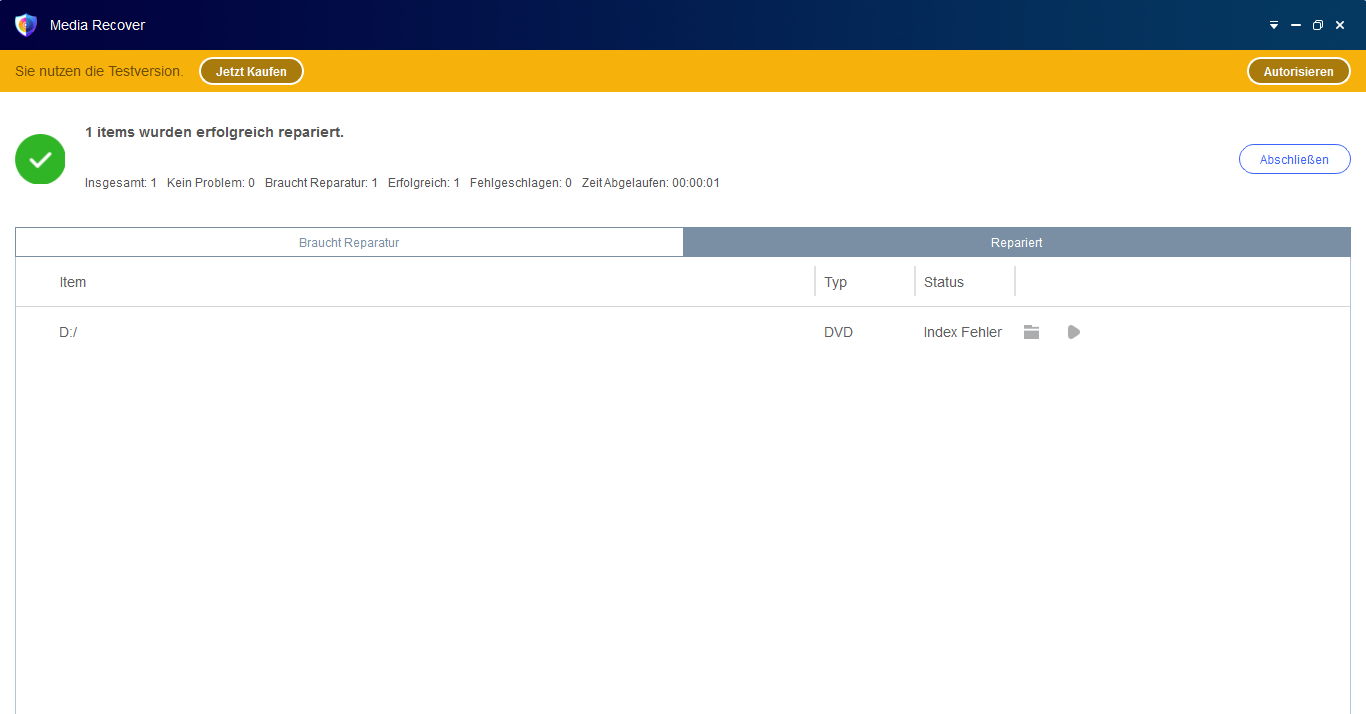Viewport: 1366px width, 714px height.
Task: Click the Autorisieren button
Action: pos(1298,72)
